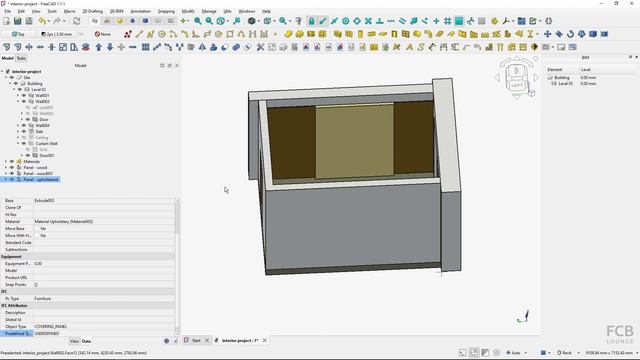
Task: Click the blue working plane folder icon
Action: click(x=522, y=21)
